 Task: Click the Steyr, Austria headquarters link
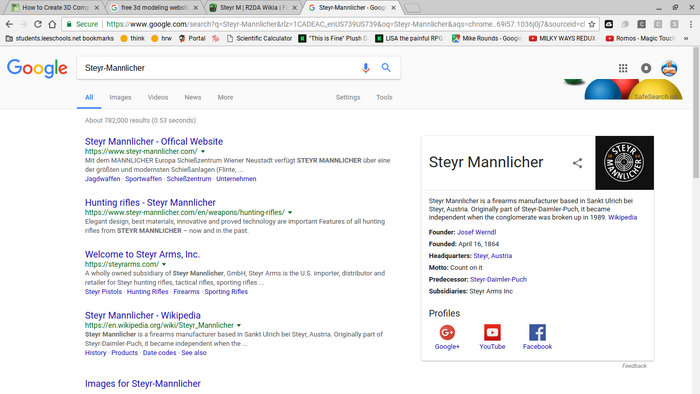(492, 256)
